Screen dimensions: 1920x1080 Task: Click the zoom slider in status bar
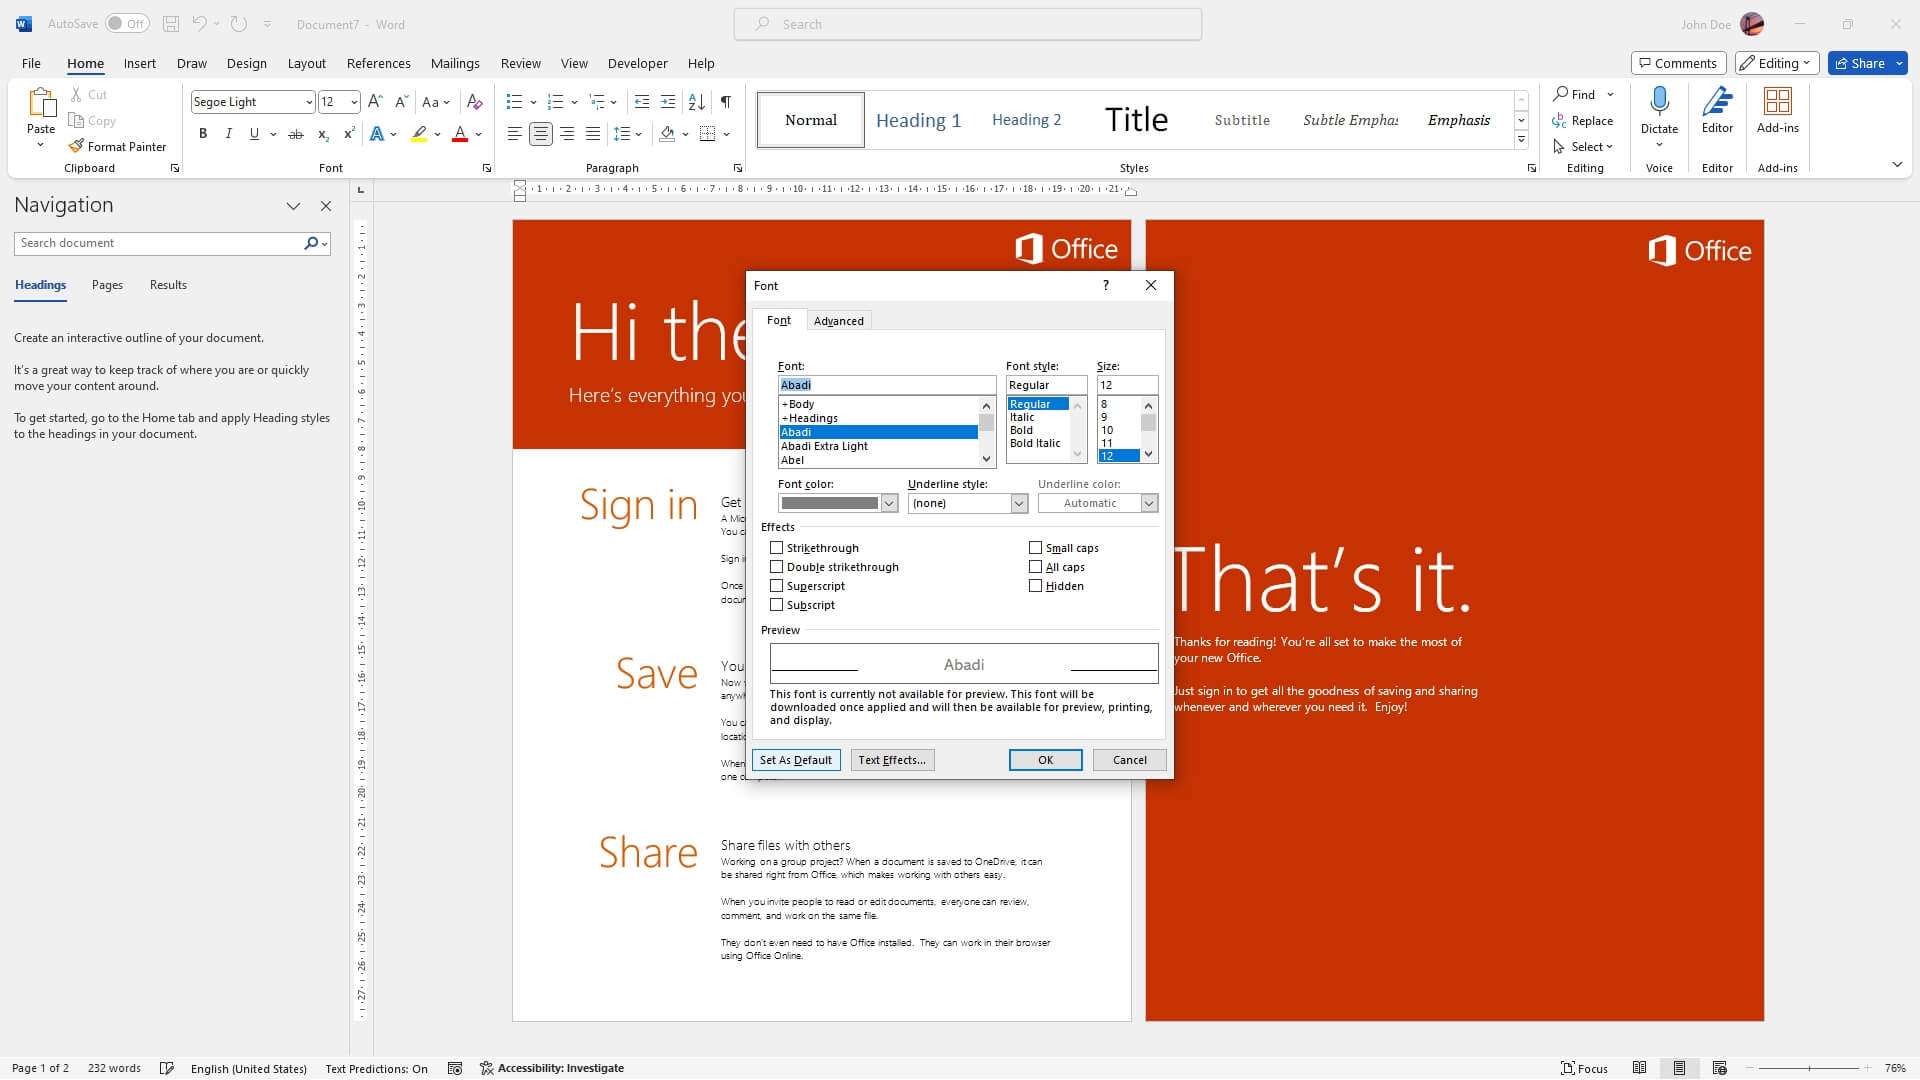(1809, 1068)
